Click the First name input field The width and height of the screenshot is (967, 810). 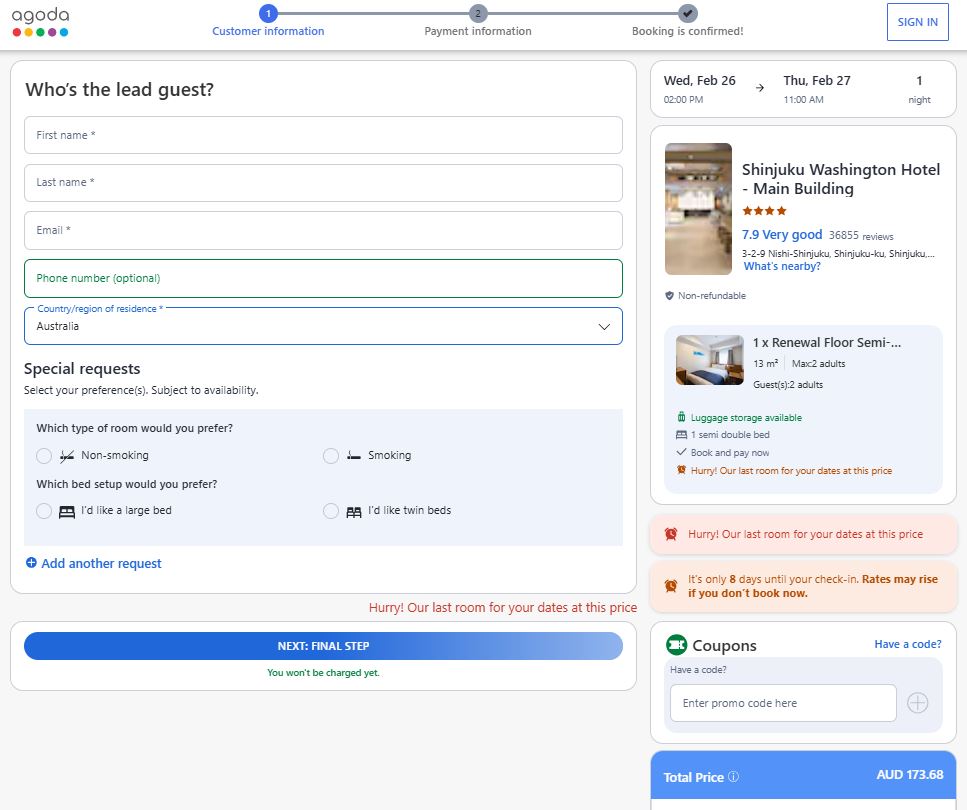pyautogui.click(x=323, y=135)
